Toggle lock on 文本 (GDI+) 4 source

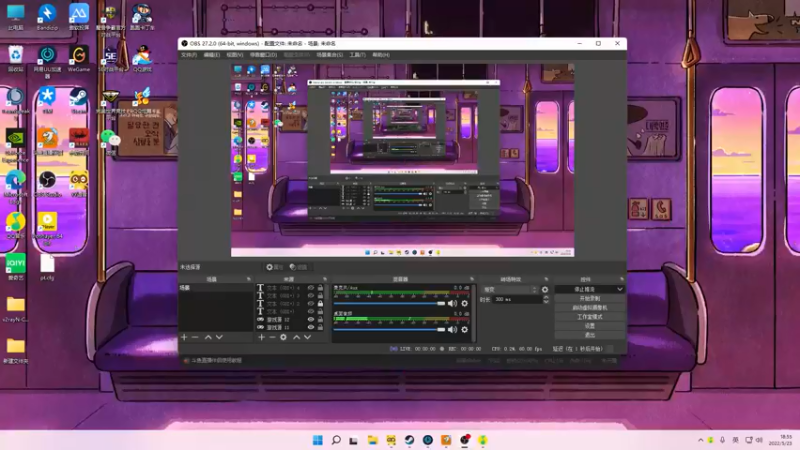tap(320, 288)
